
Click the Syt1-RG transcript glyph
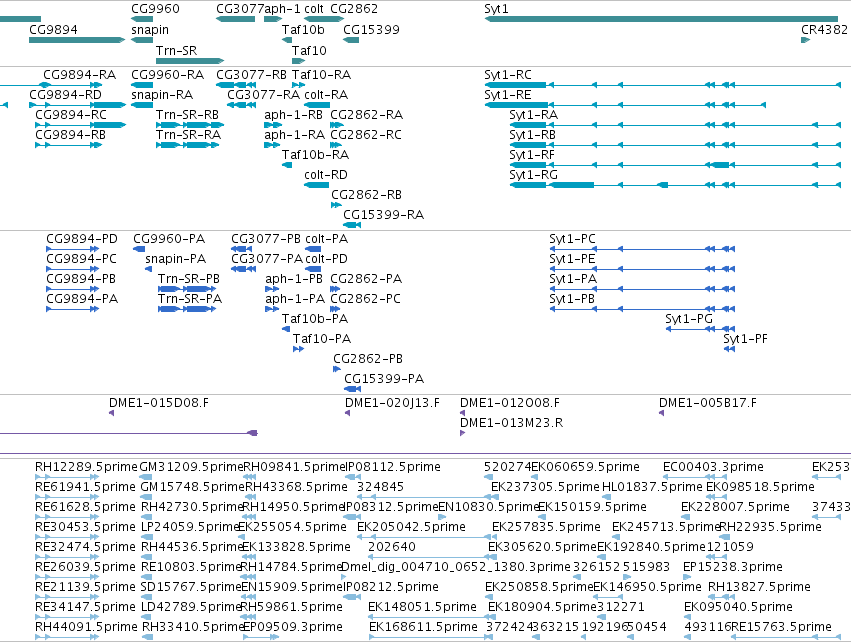click(675, 185)
